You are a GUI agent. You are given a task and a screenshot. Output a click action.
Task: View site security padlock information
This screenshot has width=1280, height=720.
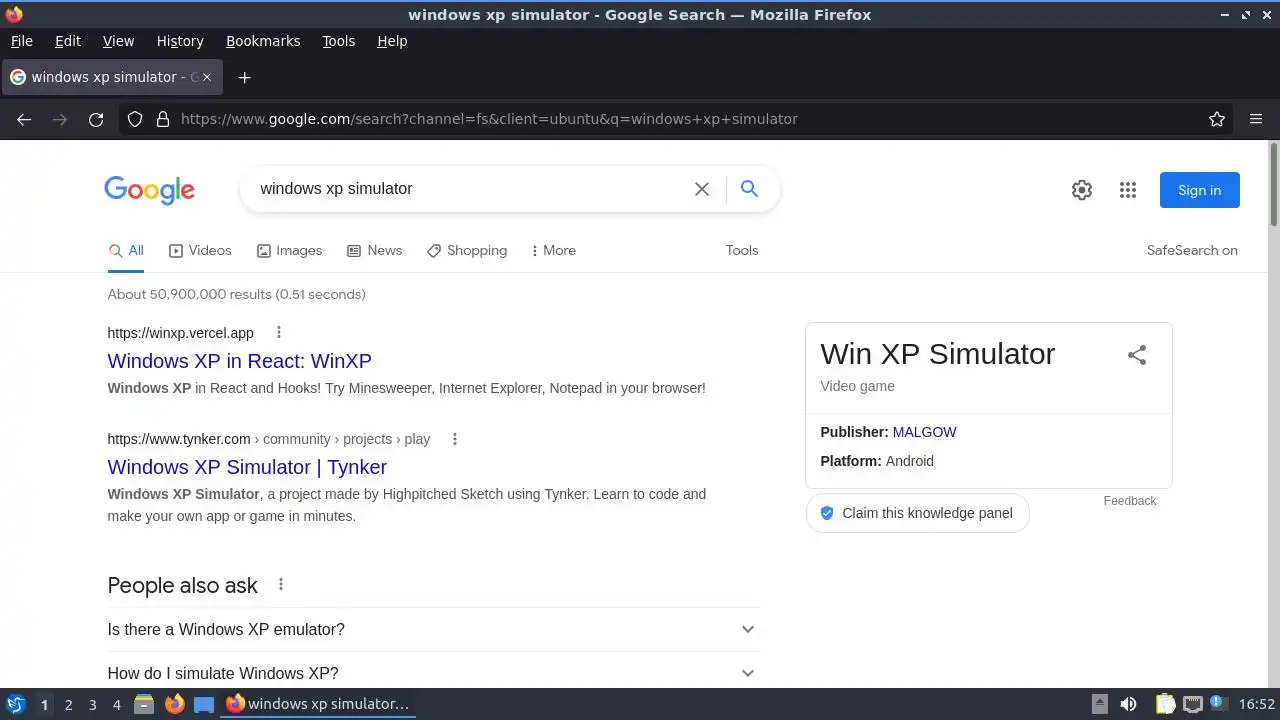point(163,119)
